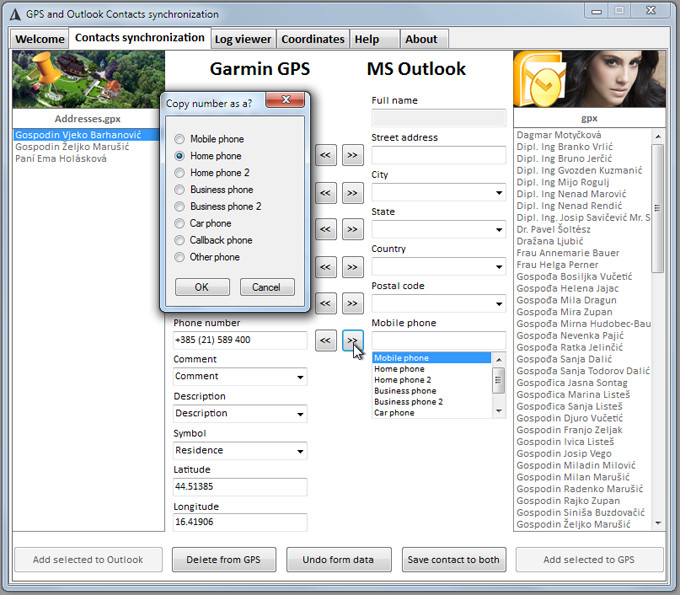Choose Home phone radio button
The width and height of the screenshot is (680, 595).
[179, 156]
